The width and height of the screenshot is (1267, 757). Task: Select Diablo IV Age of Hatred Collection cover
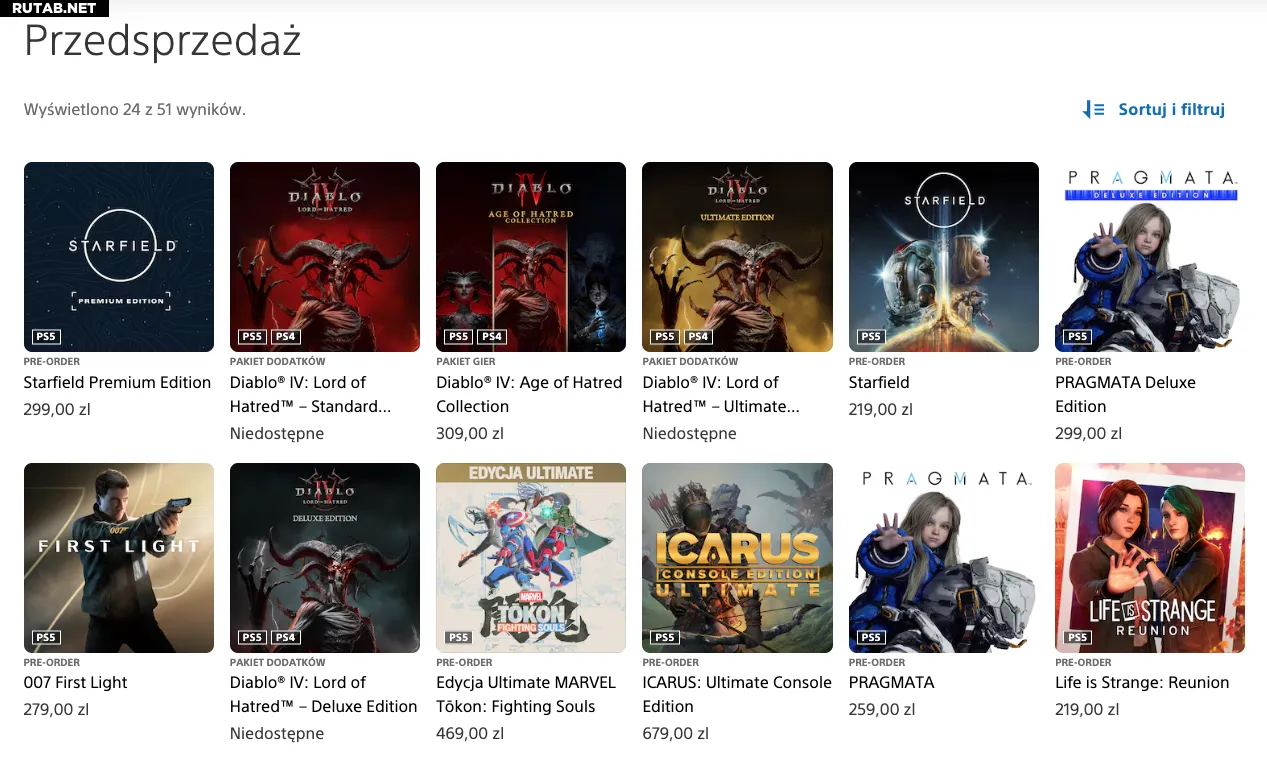tap(531, 257)
